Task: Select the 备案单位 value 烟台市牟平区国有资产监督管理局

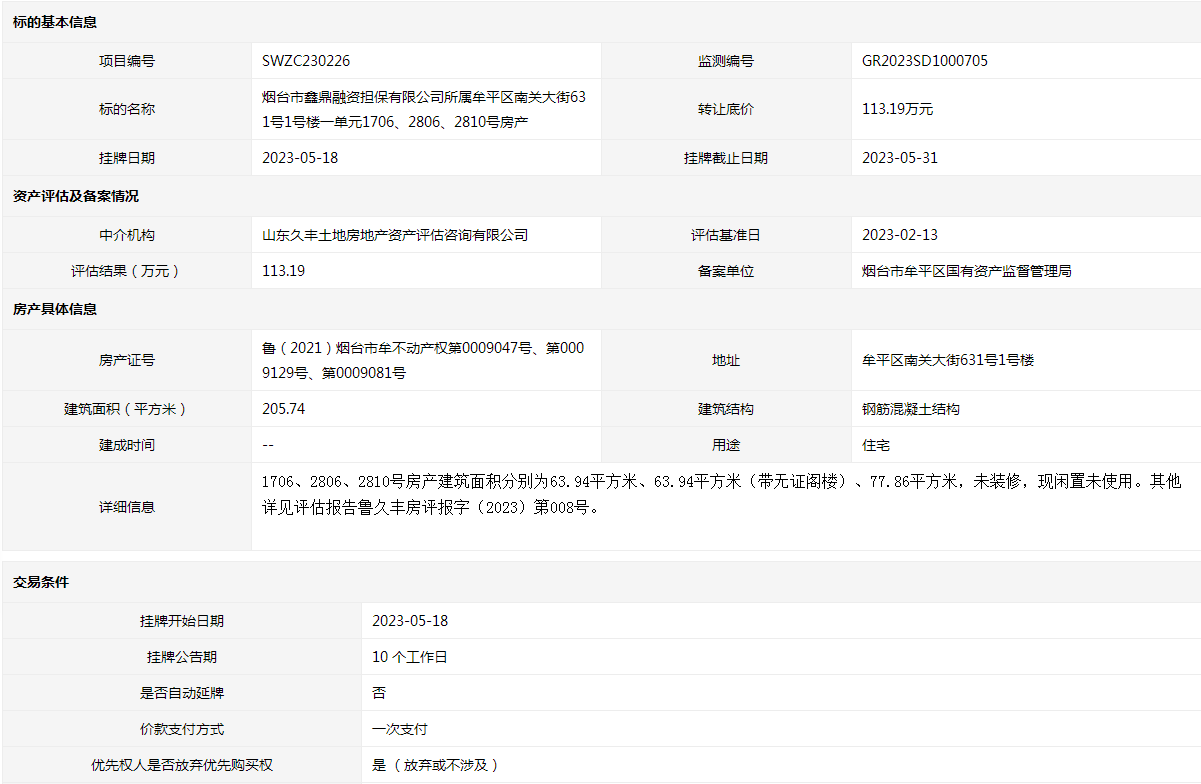Action: click(967, 271)
